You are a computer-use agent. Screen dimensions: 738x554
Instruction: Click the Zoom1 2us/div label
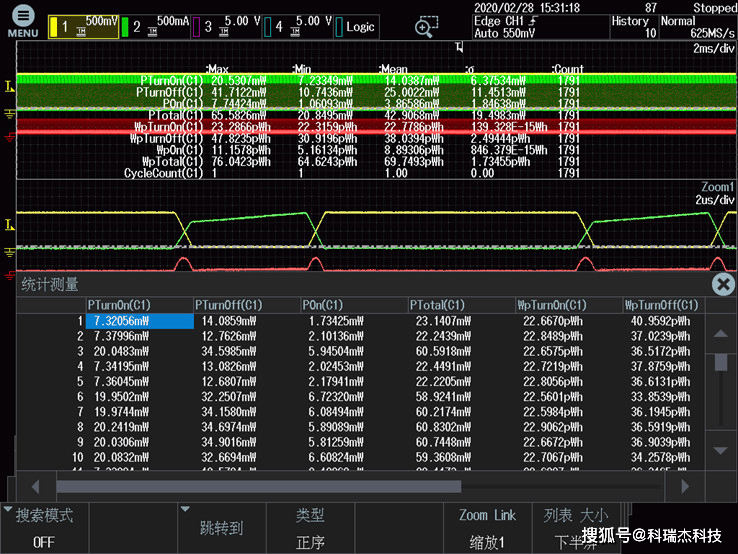[715, 193]
